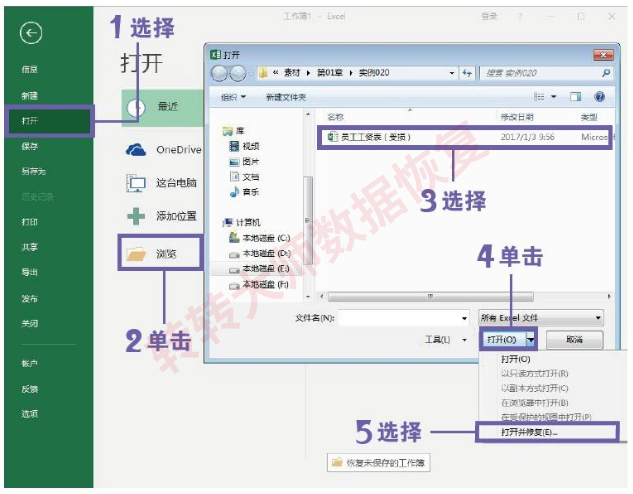
Task: Click the 第01章 breadcrumb segment
Action: pyautogui.click(x=330, y=73)
